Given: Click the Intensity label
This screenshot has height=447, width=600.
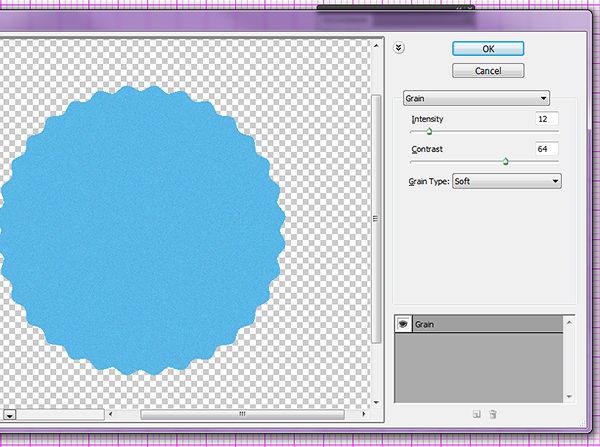Looking at the screenshot, I should (427, 119).
